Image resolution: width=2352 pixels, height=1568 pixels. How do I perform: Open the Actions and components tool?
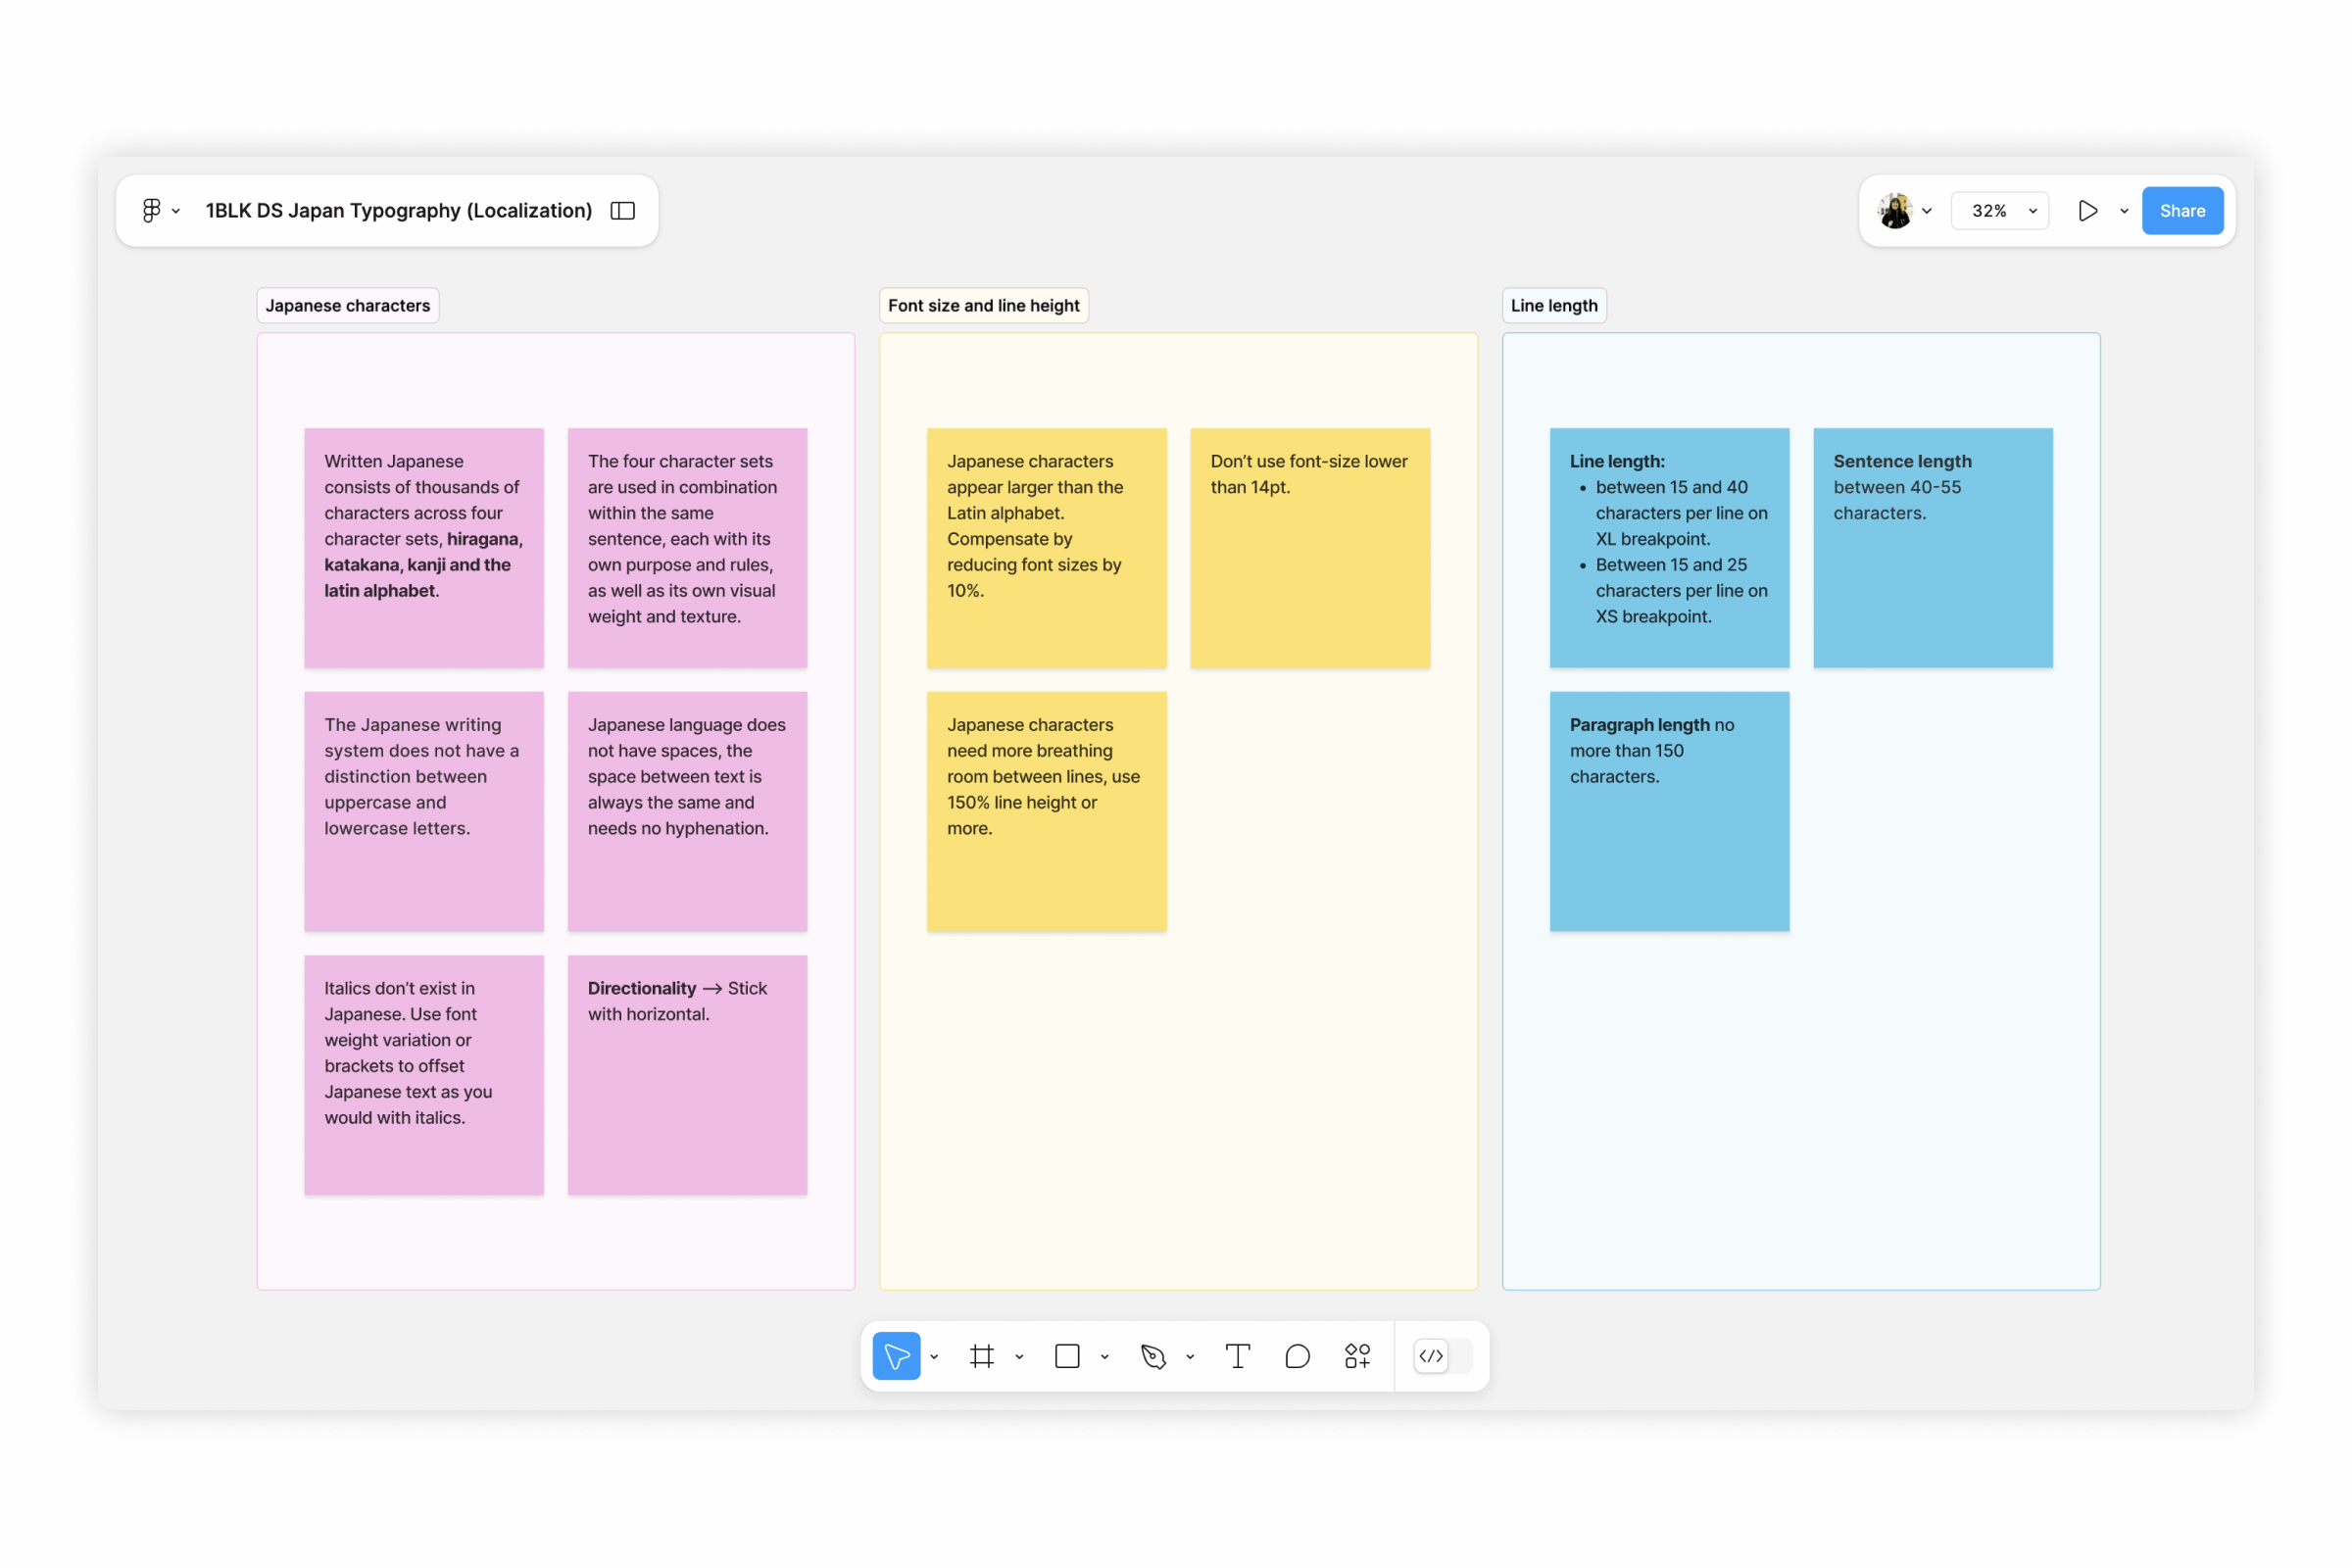[1357, 1356]
